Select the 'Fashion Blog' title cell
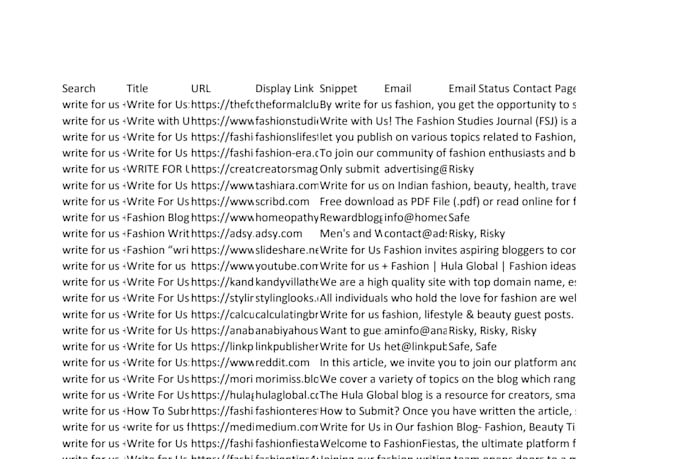Viewport: 680px width, 459px height. pos(158,218)
